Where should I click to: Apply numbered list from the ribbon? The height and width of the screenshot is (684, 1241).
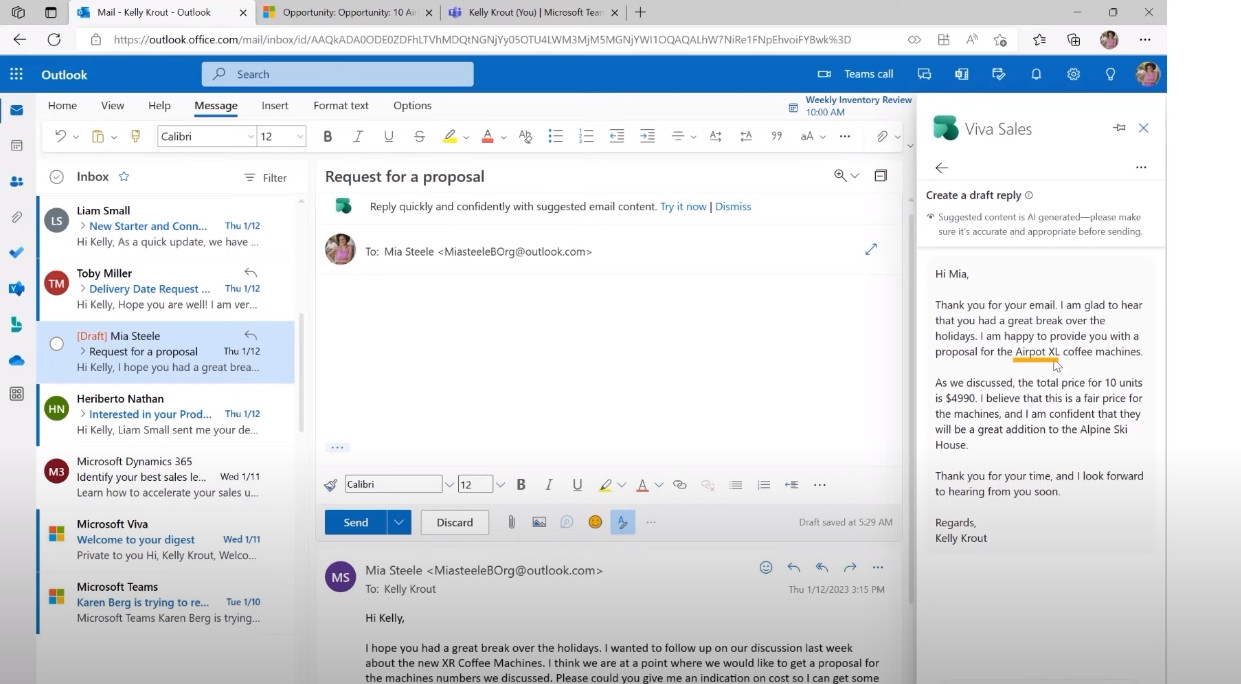tap(586, 136)
